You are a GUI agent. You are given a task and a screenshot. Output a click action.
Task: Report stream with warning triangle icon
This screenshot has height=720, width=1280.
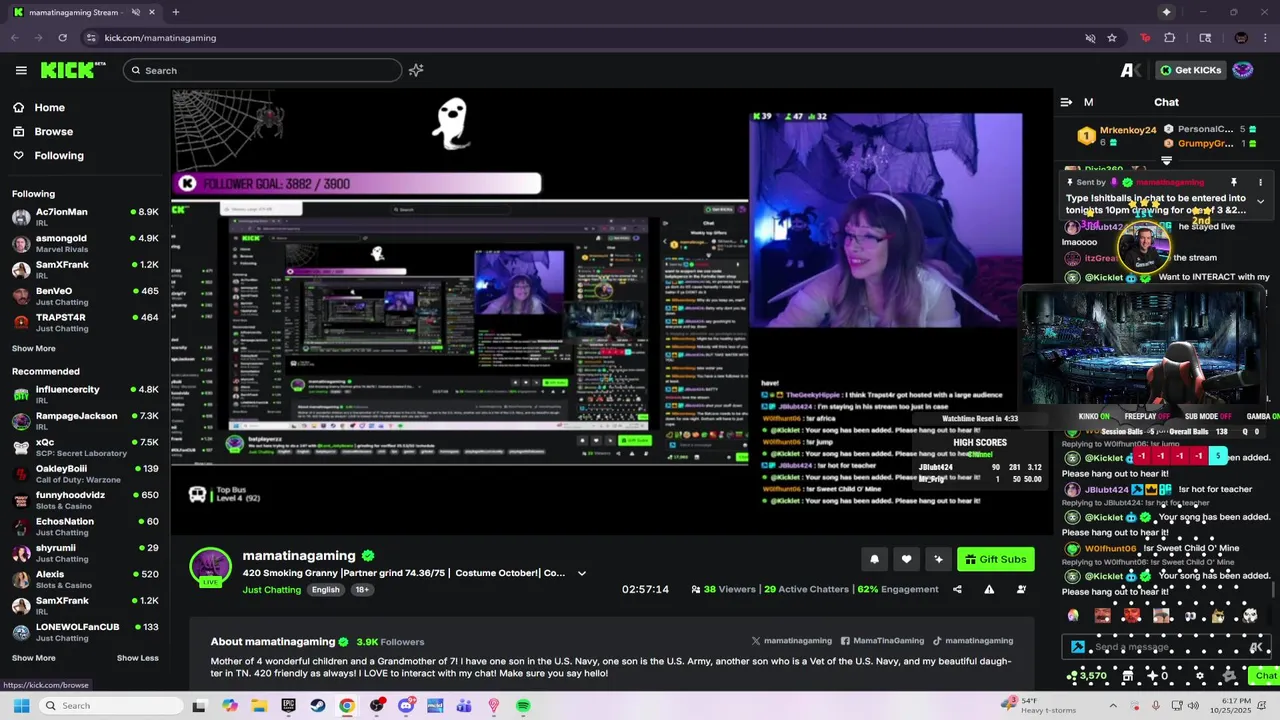(989, 589)
